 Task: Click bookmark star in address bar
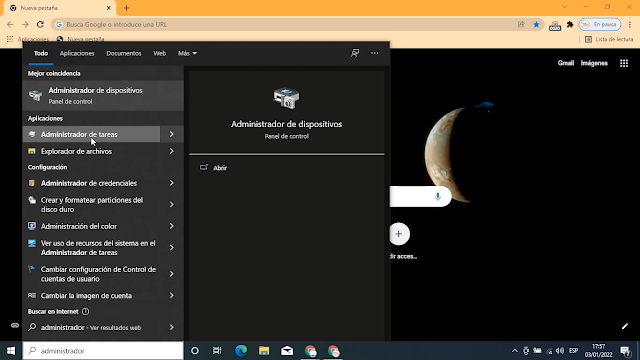[x=536, y=24]
